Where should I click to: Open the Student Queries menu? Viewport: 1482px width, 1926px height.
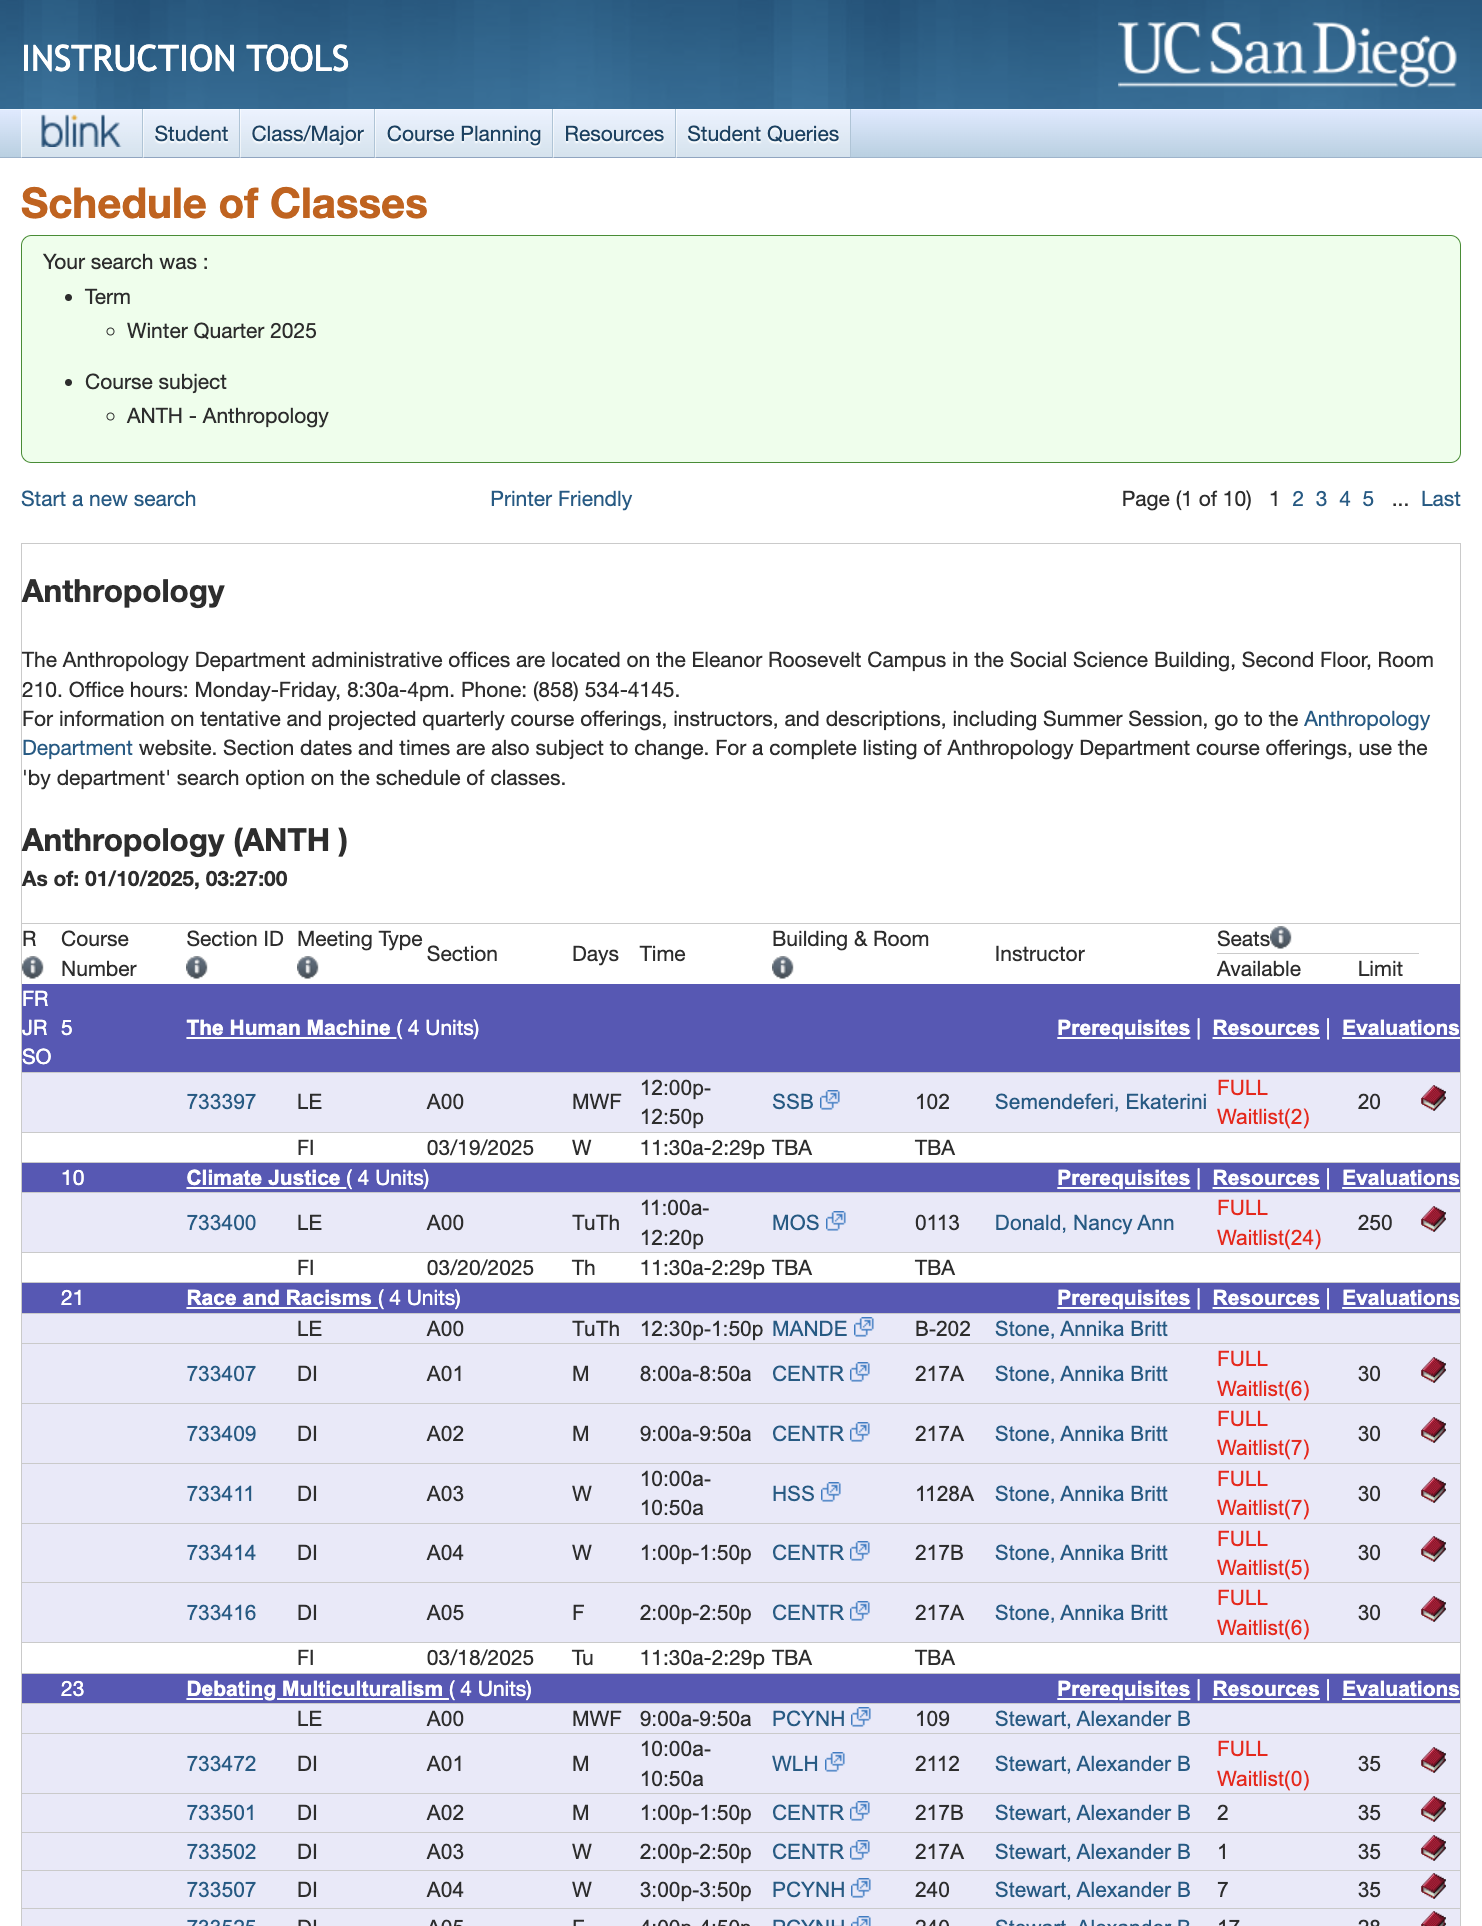(x=763, y=134)
